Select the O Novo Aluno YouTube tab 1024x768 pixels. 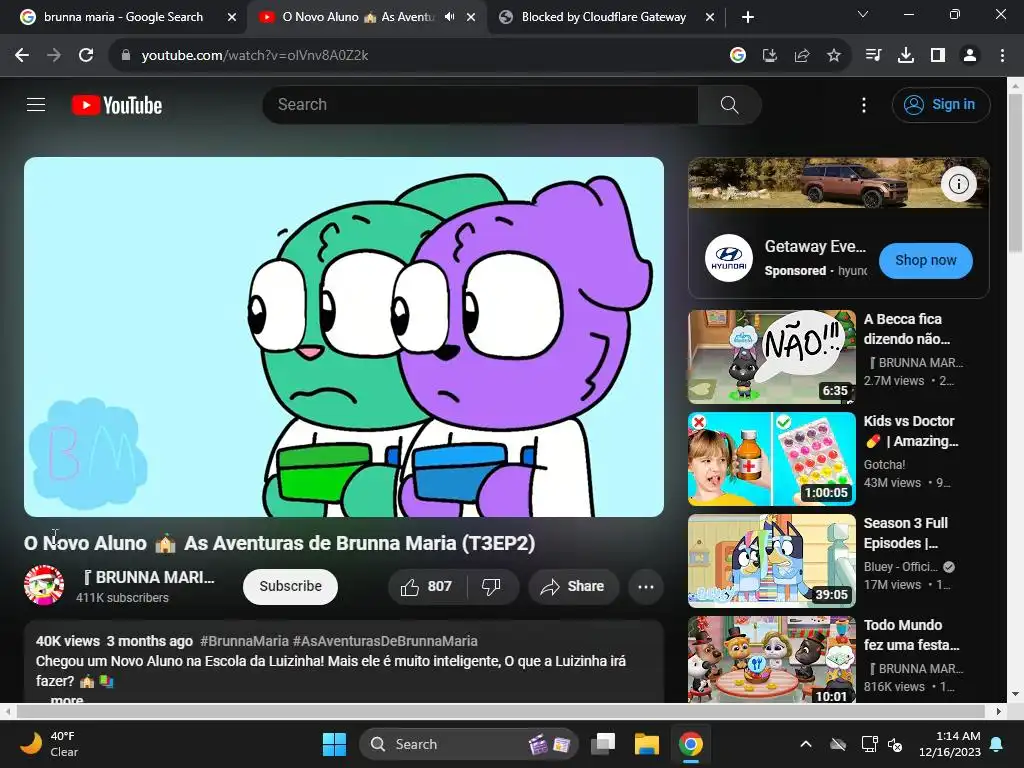coord(357,17)
